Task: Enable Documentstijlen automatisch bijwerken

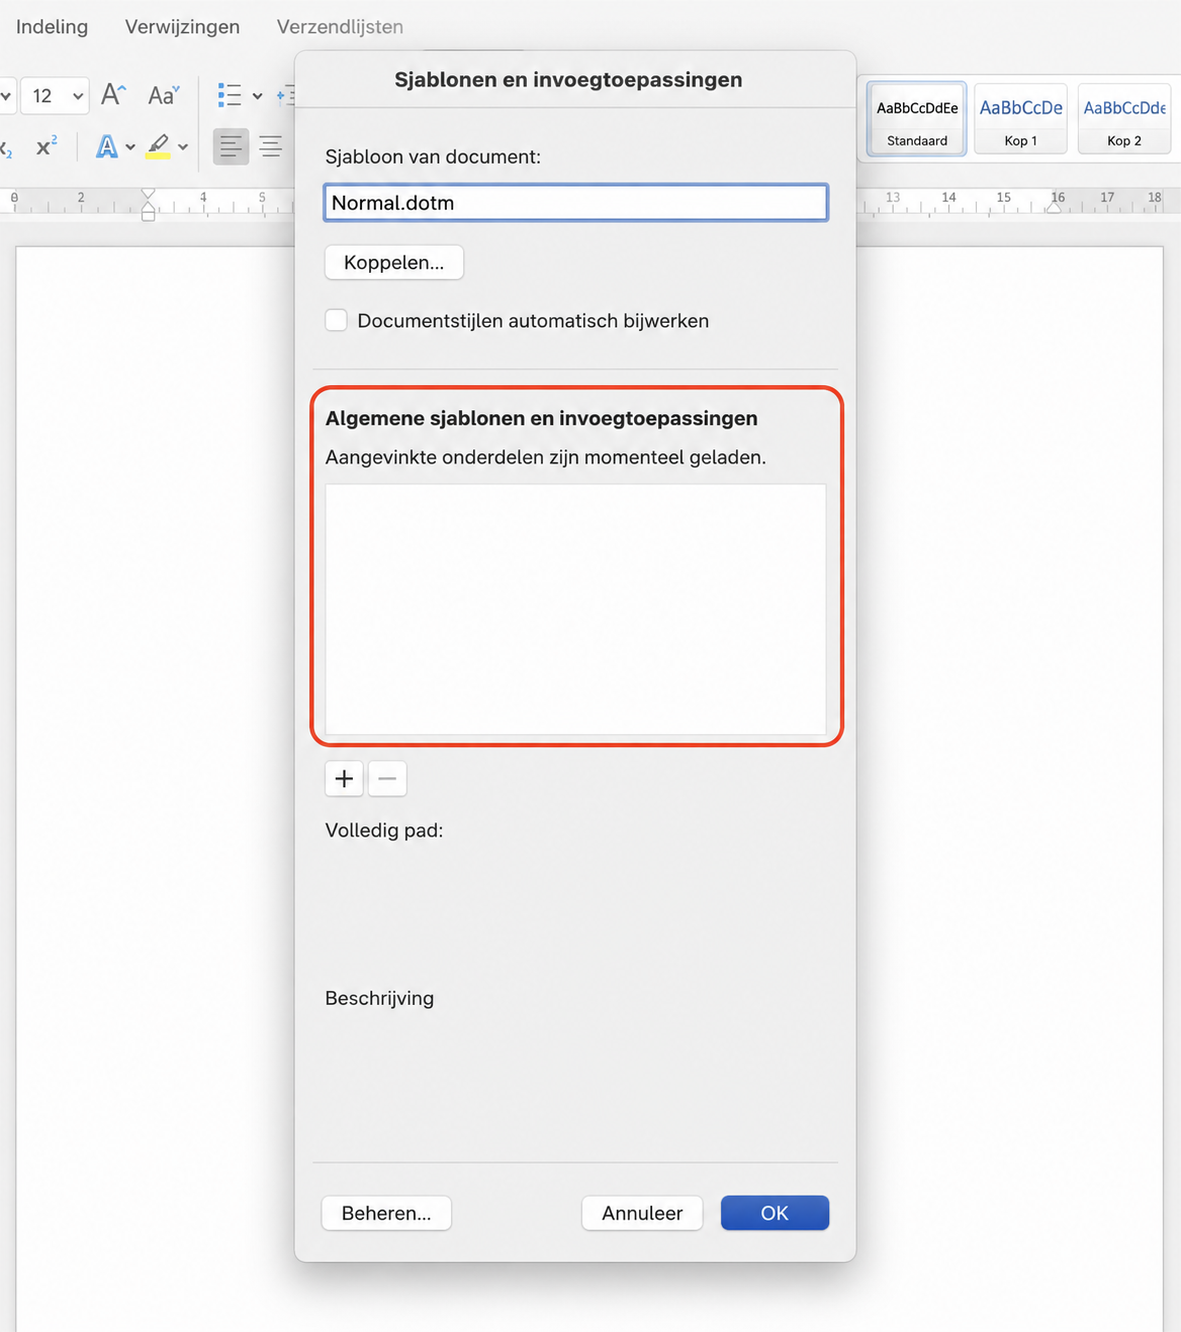Action: 337,321
